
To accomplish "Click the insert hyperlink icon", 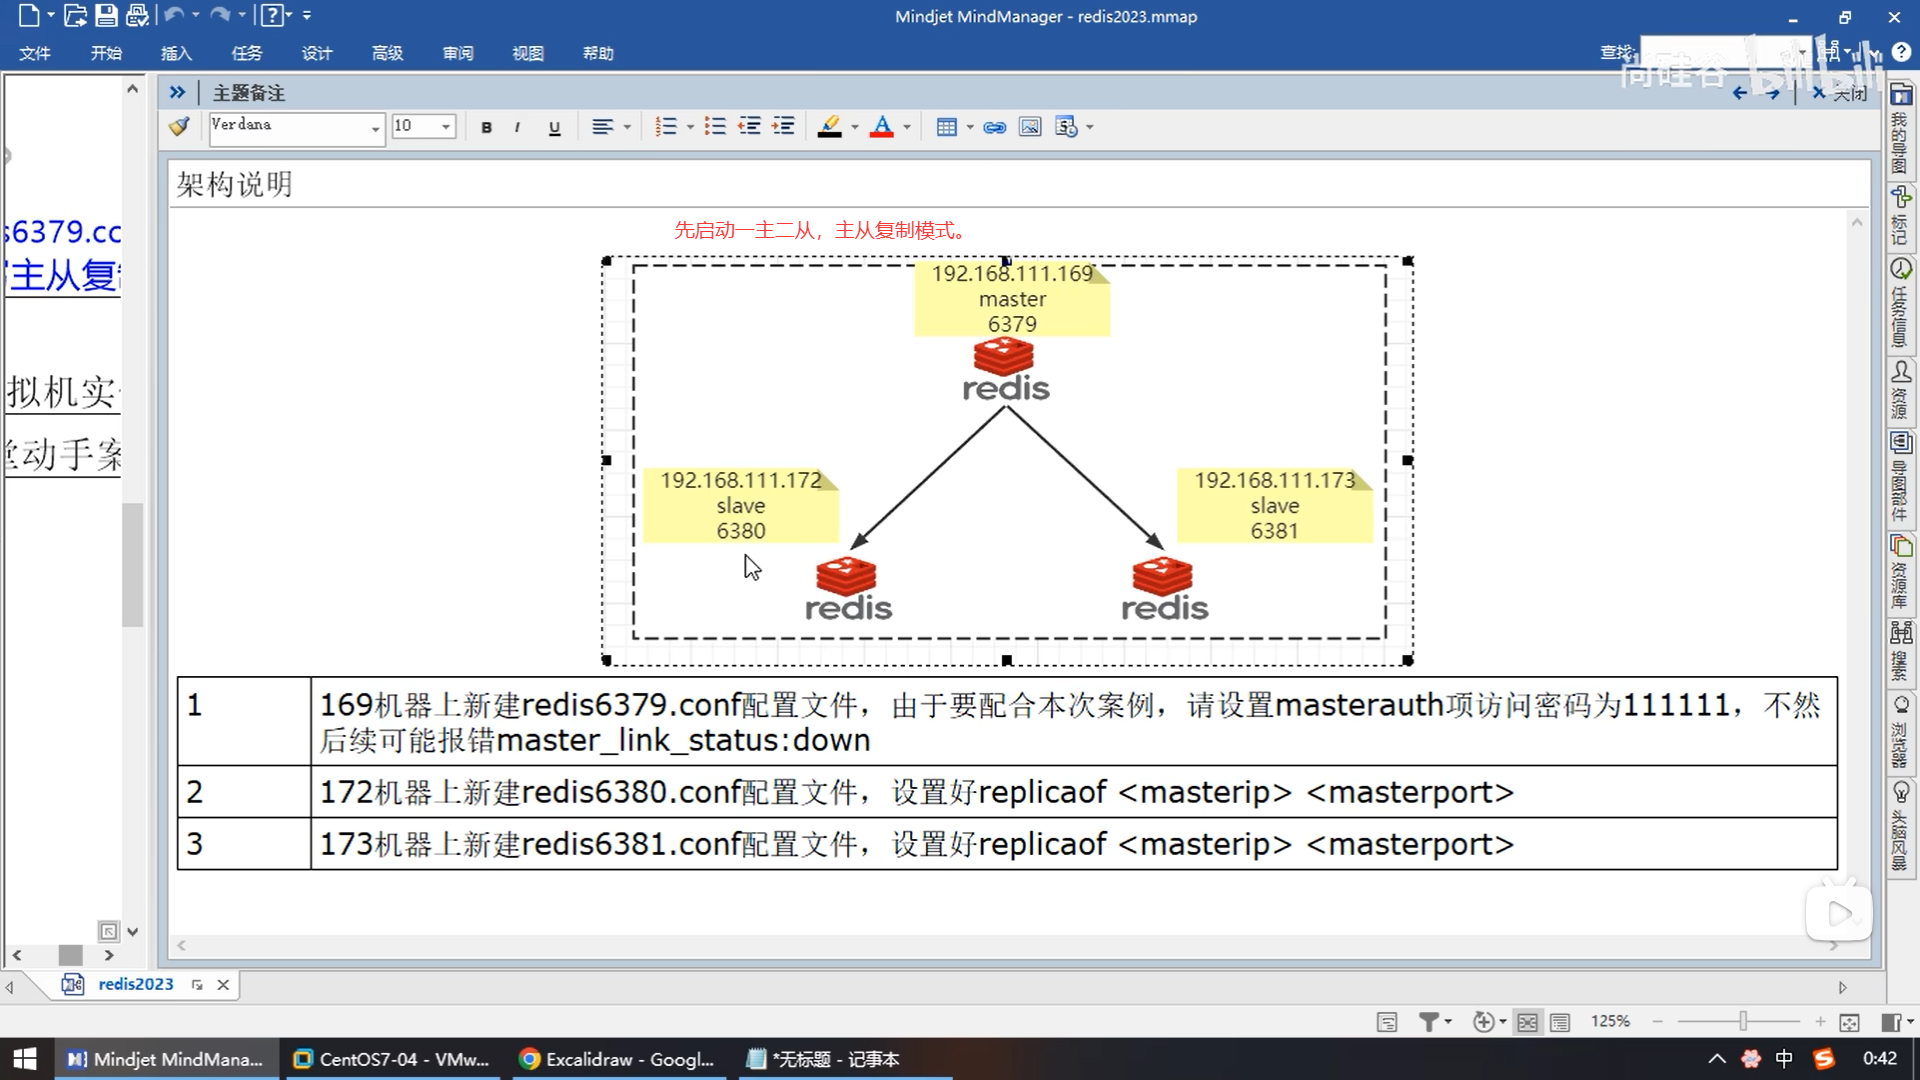I will click(x=994, y=127).
